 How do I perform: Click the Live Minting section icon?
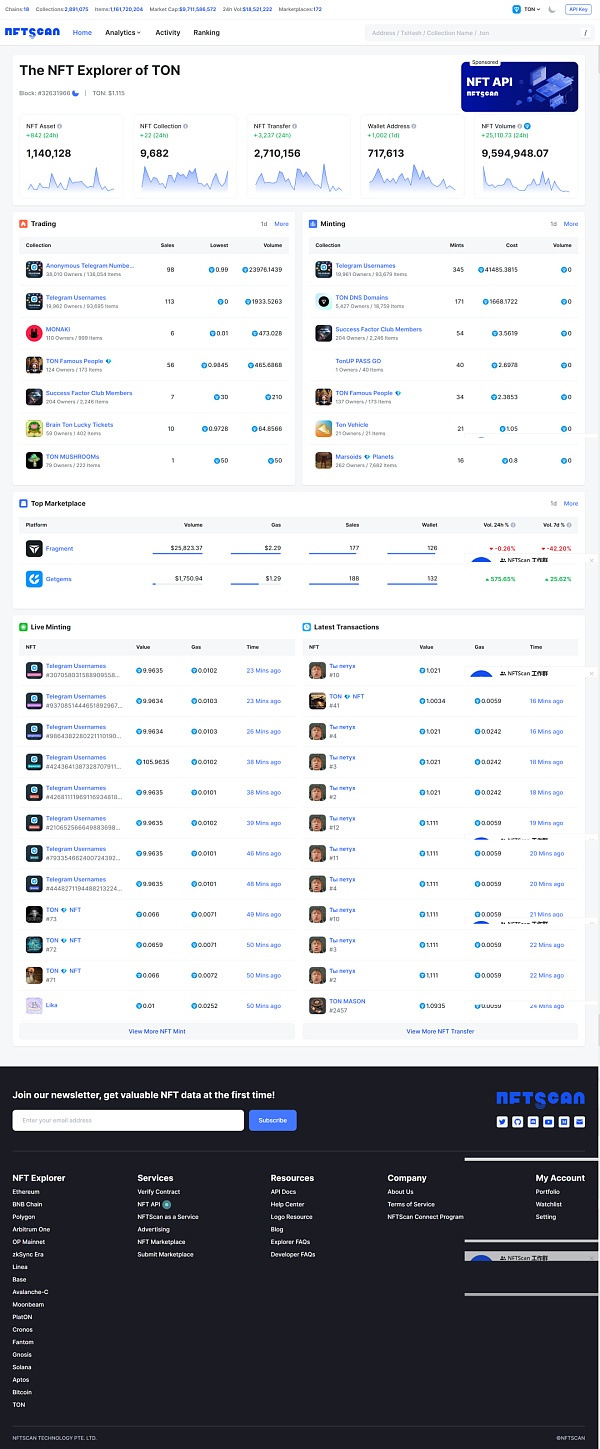(23, 627)
